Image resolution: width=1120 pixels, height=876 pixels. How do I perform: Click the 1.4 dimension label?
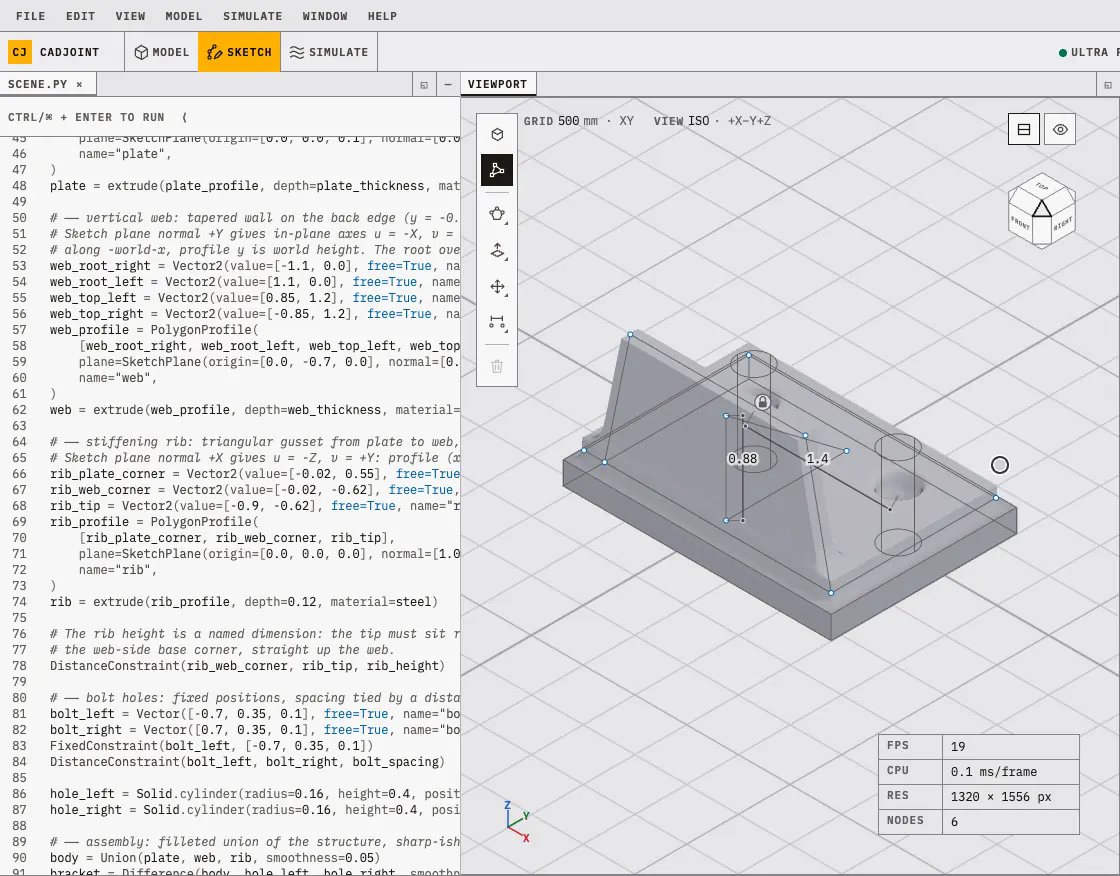817,459
